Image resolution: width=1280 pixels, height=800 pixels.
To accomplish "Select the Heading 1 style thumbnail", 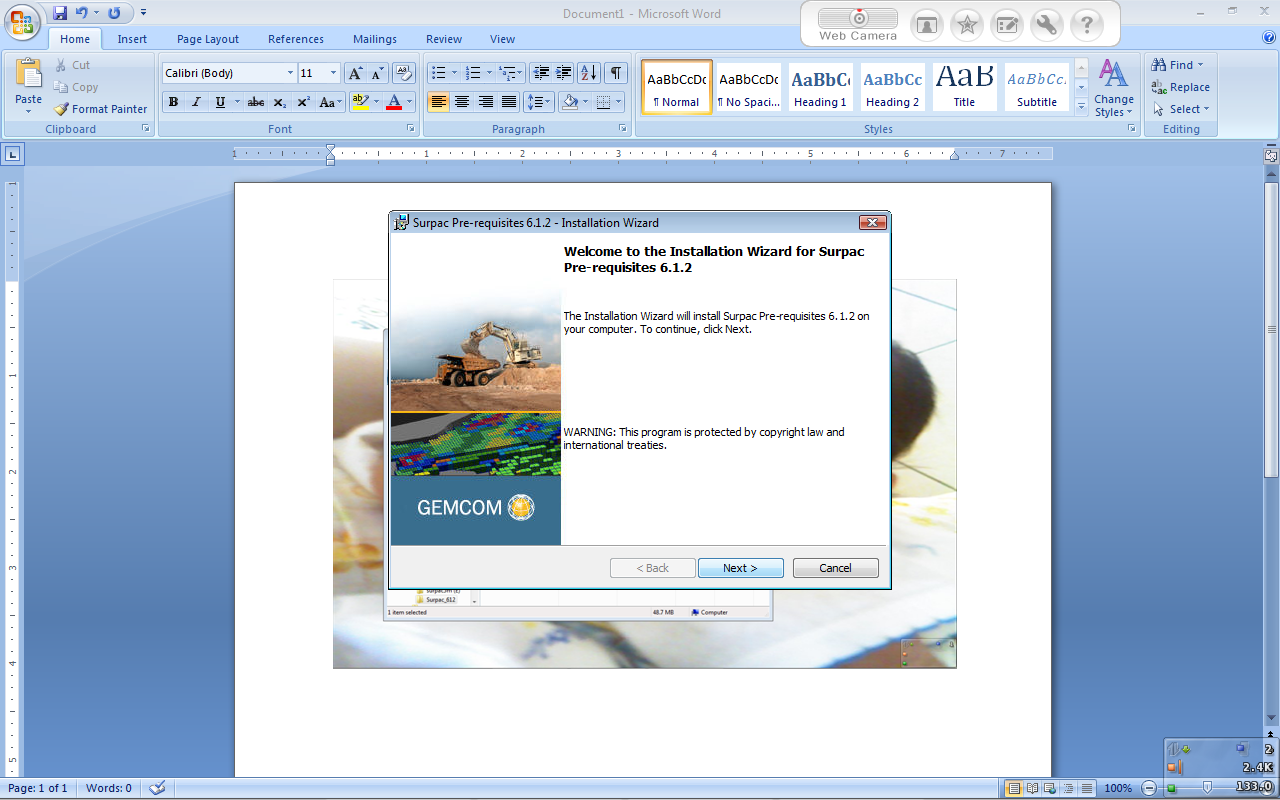I will click(x=820, y=88).
